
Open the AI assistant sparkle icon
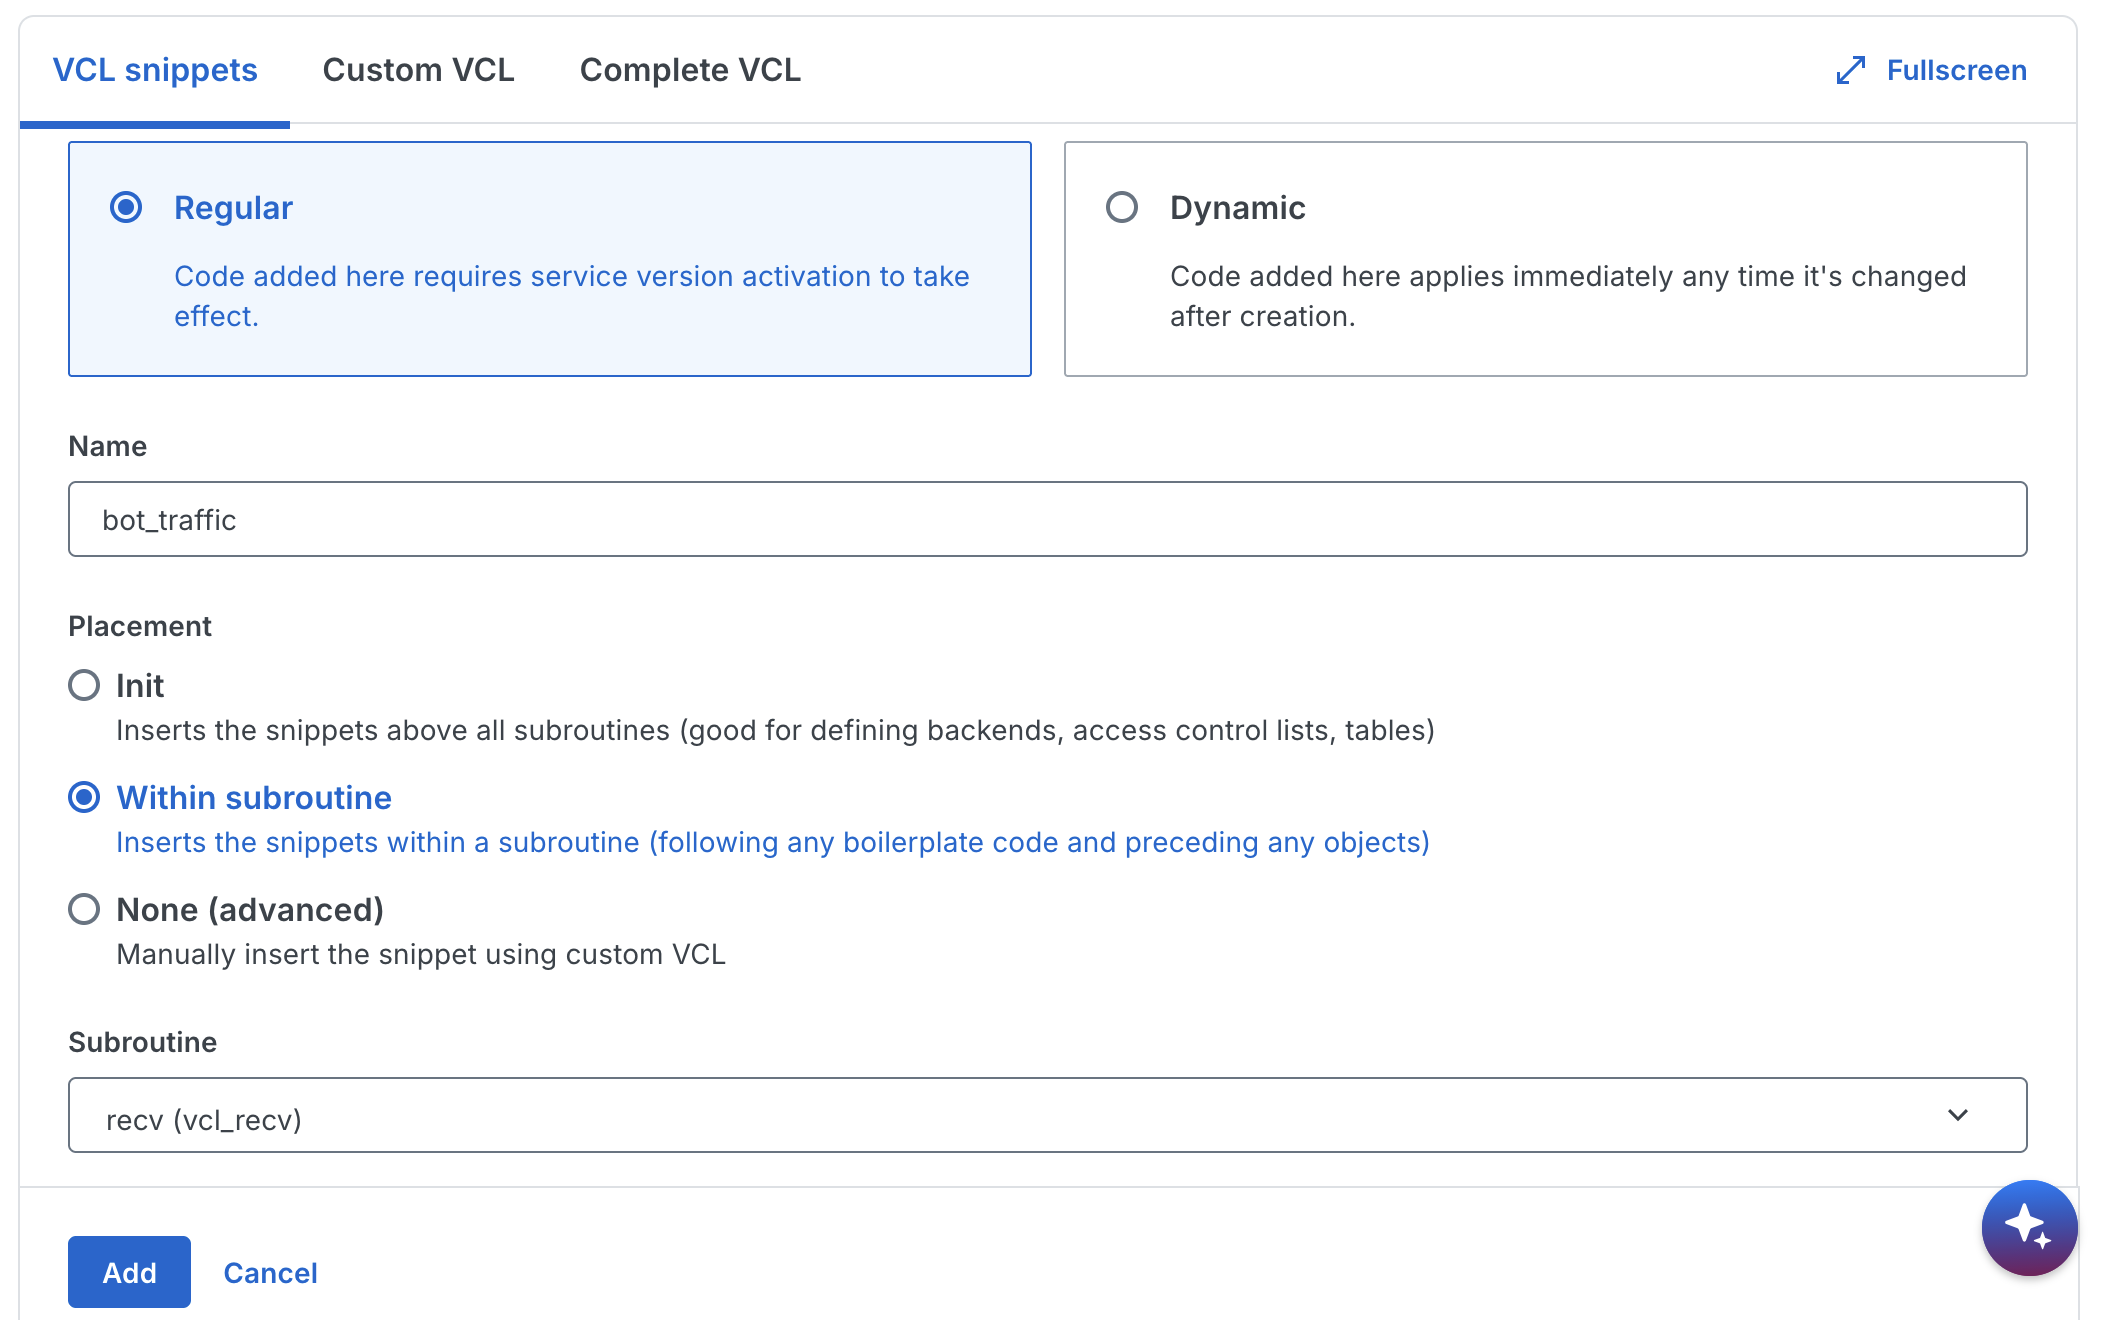pyautogui.click(x=2029, y=1227)
